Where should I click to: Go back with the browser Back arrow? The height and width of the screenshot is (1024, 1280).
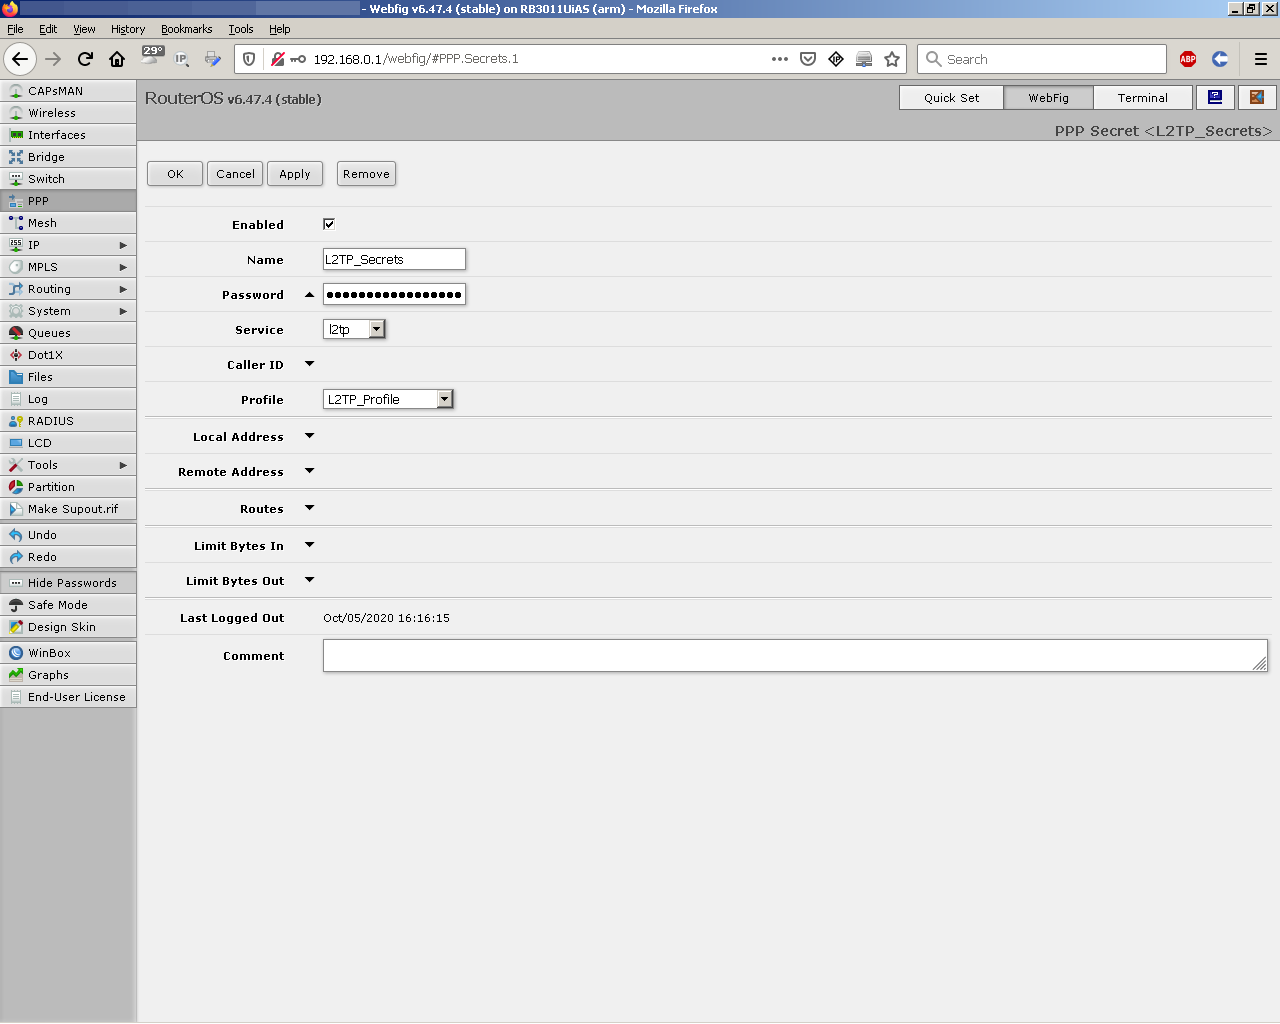20,59
